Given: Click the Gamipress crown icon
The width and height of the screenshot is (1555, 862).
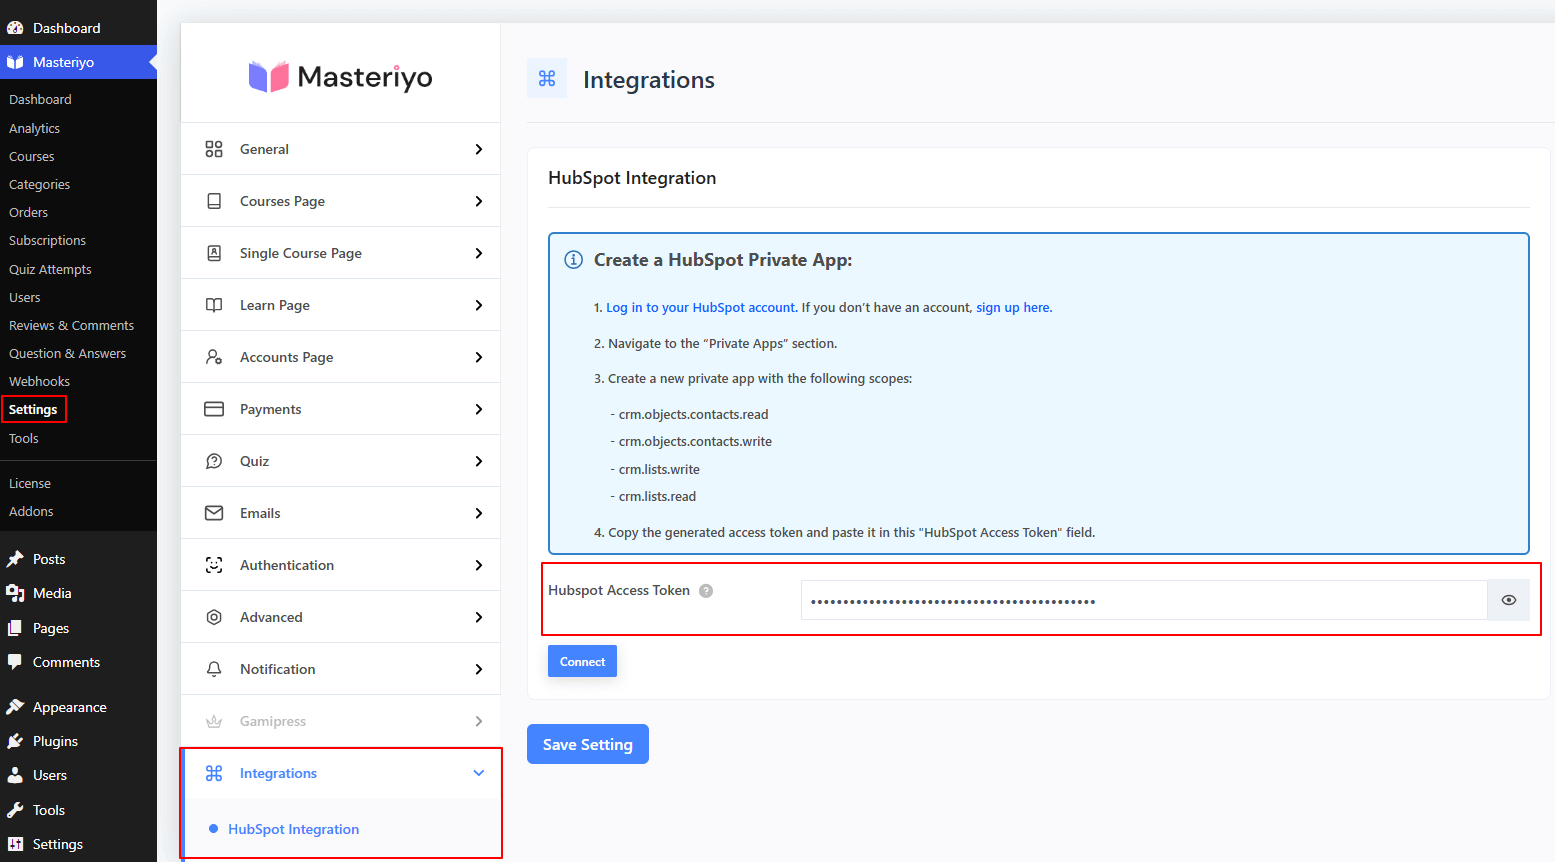Looking at the screenshot, I should pyautogui.click(x=214, y=721).
